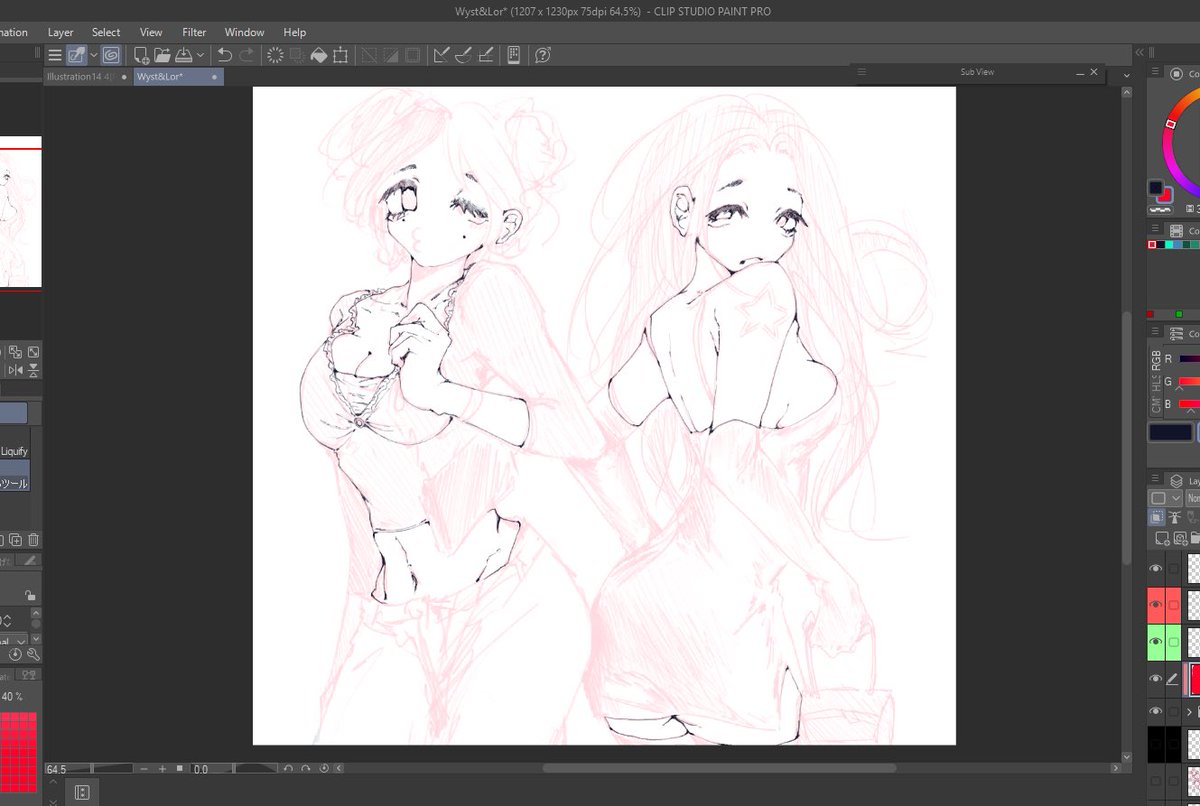
Task: Click the wrench sub tool detail icon
Action: click(33, 655)
